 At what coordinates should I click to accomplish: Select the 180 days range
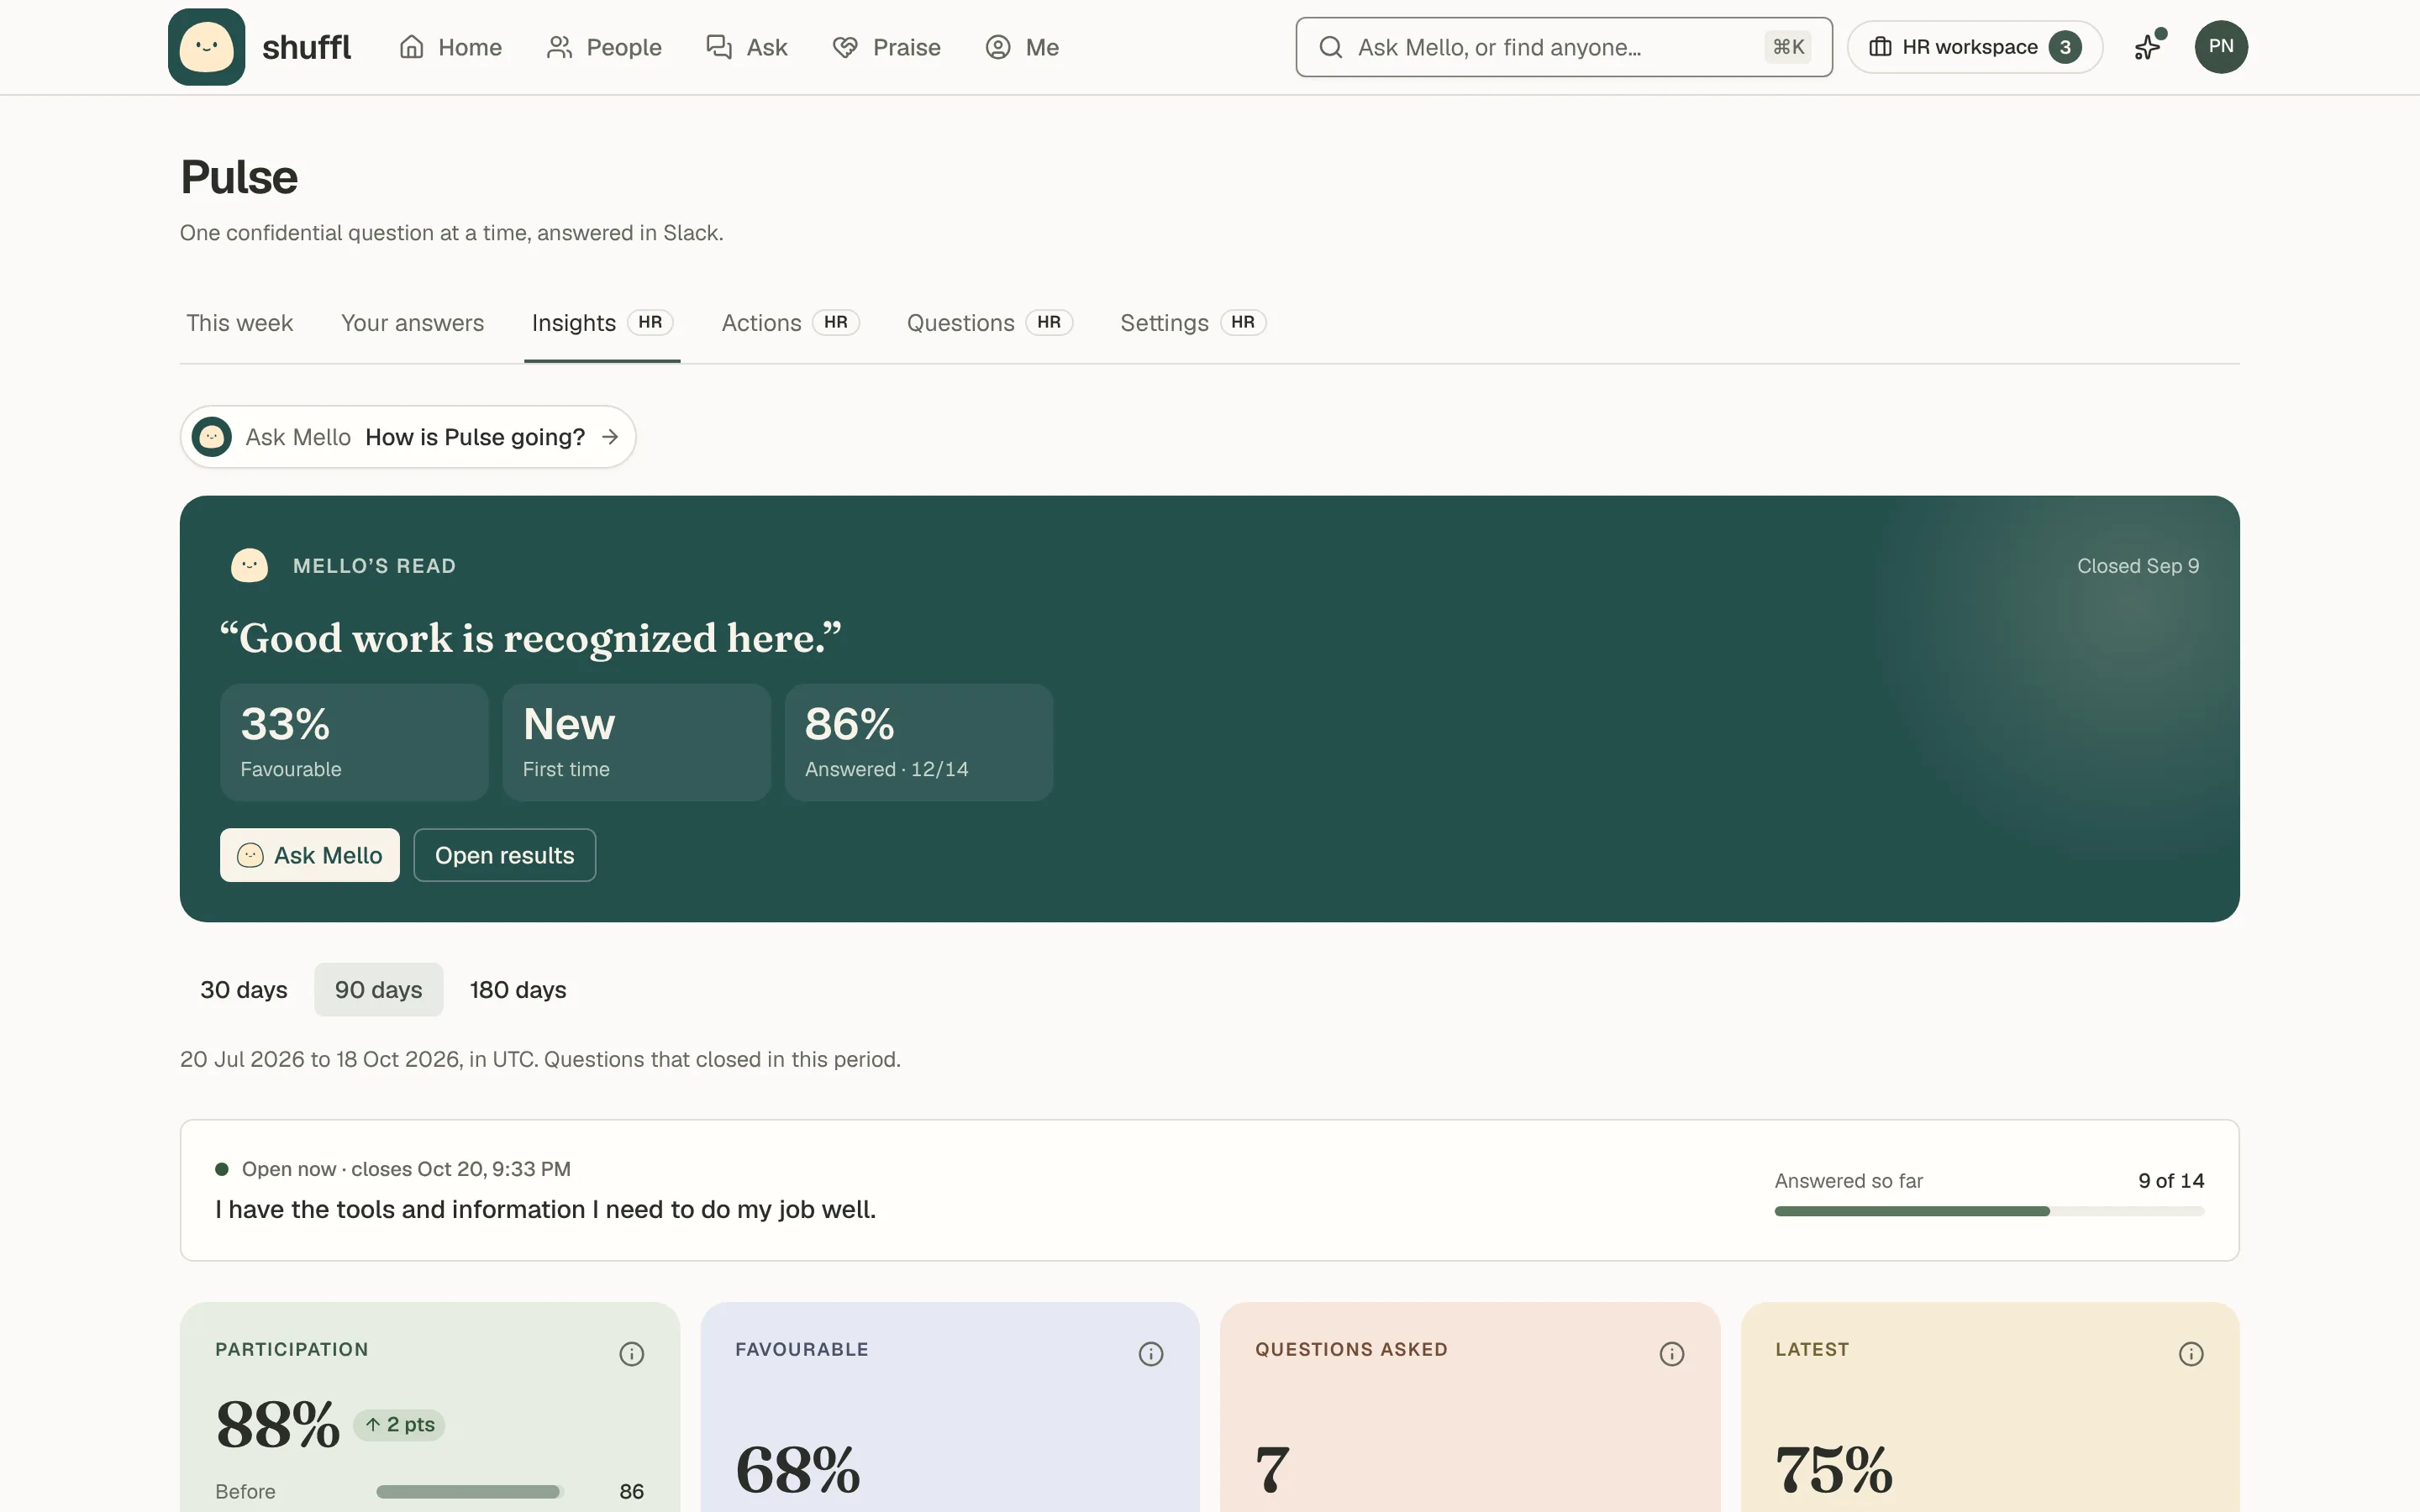pyautogui.click(x=518, y=990)
